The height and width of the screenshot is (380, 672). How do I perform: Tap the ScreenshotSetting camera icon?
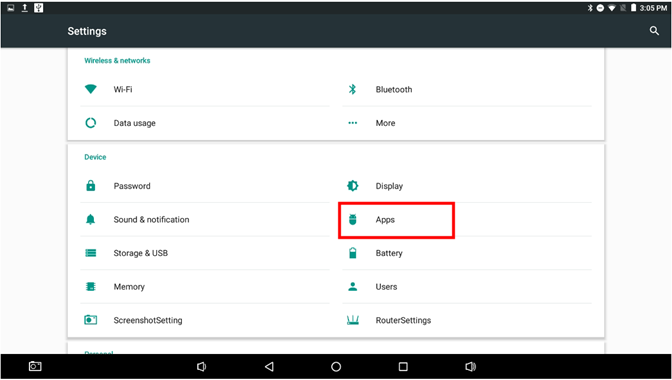point(90,320)
